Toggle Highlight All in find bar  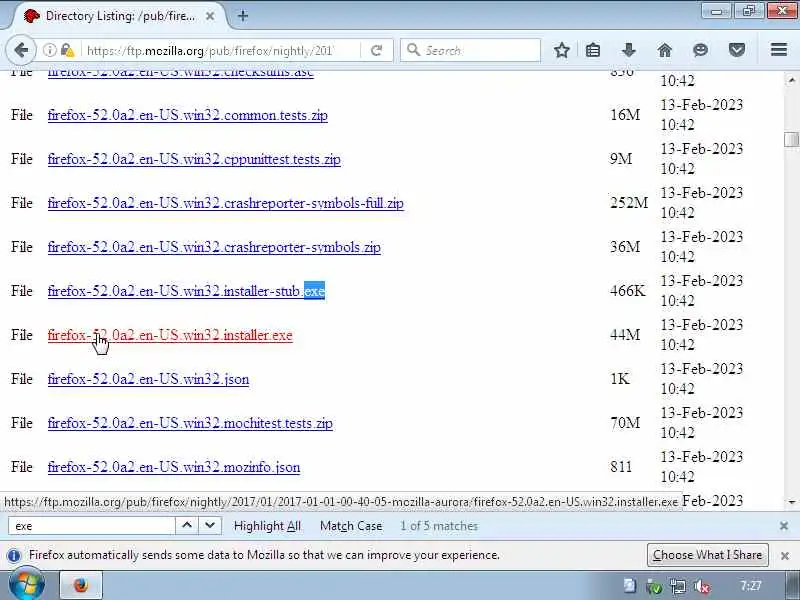pyautogui.click(x=267, y=526)
